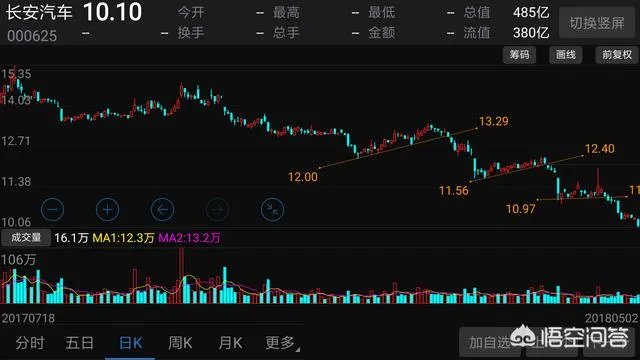Tap the left arrow pan chart icon
This screenshot has height=360, width=640.
(x=162, y=210)
